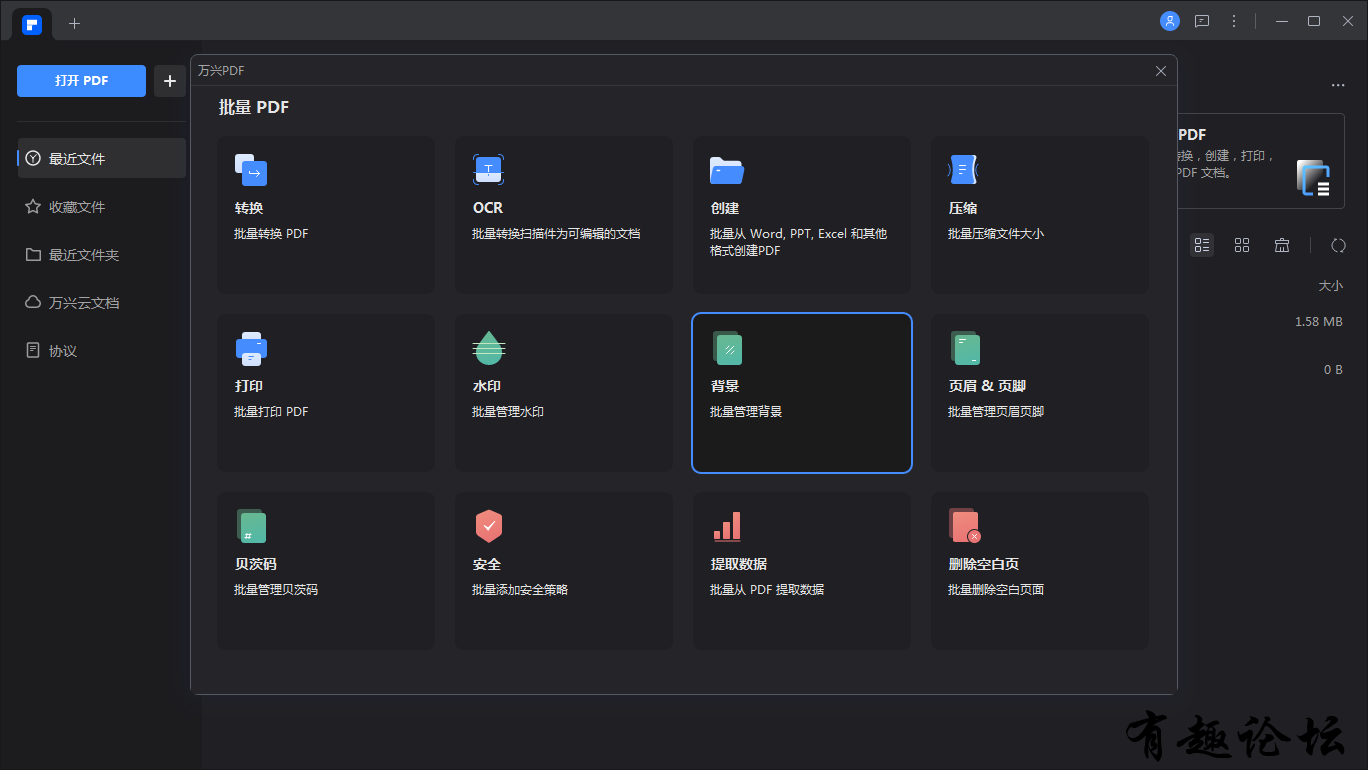Click the plus button beside 打开 PDF

pos(170,81)
